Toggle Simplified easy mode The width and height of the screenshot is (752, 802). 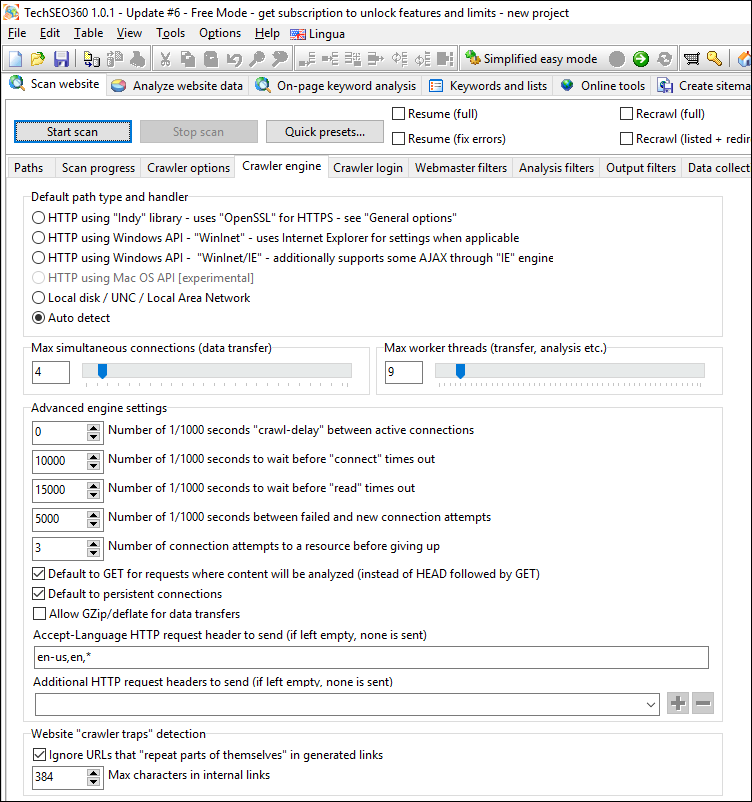[x=530, y=59]
